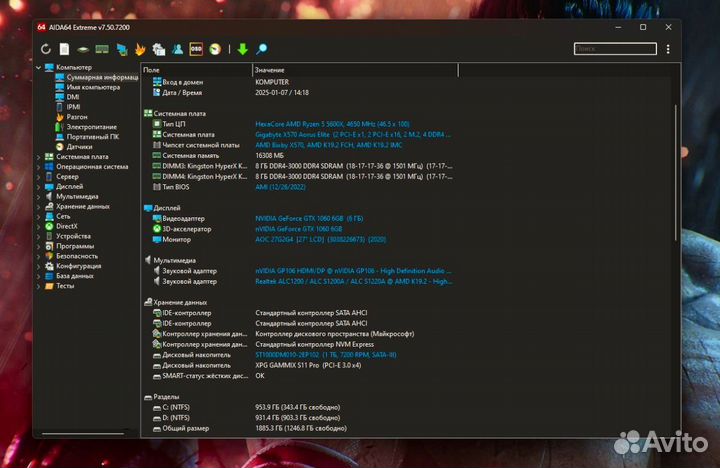Expand the Системная плата tree node
720x468 pixels.
[39, 157]
